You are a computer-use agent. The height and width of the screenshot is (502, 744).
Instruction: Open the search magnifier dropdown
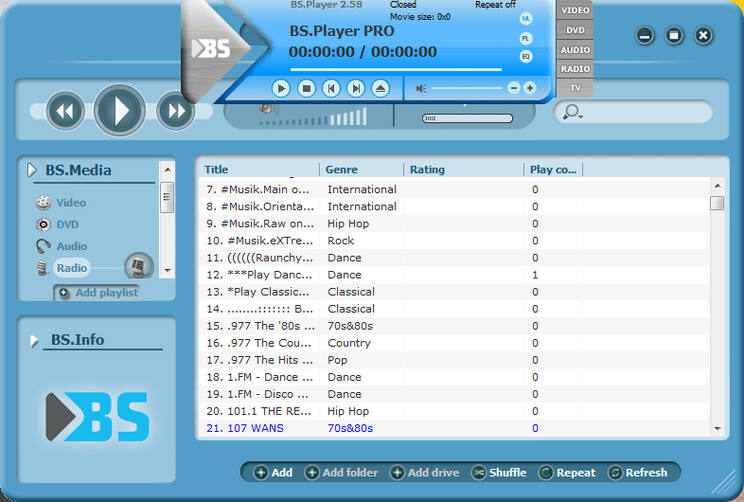coord(573,112)
